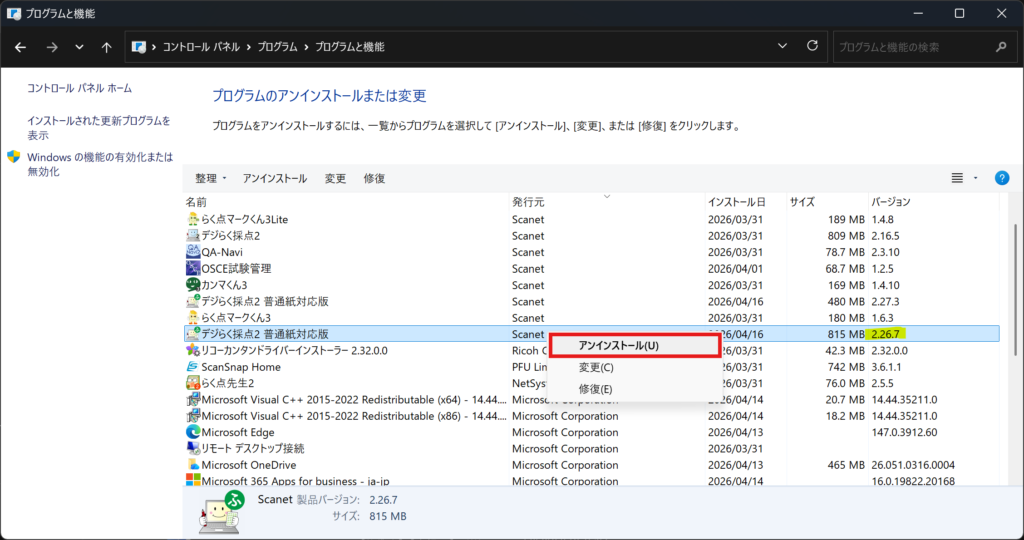
Task: Expand the プログラム breadcrumb chevron
Action: click(306, 47)
